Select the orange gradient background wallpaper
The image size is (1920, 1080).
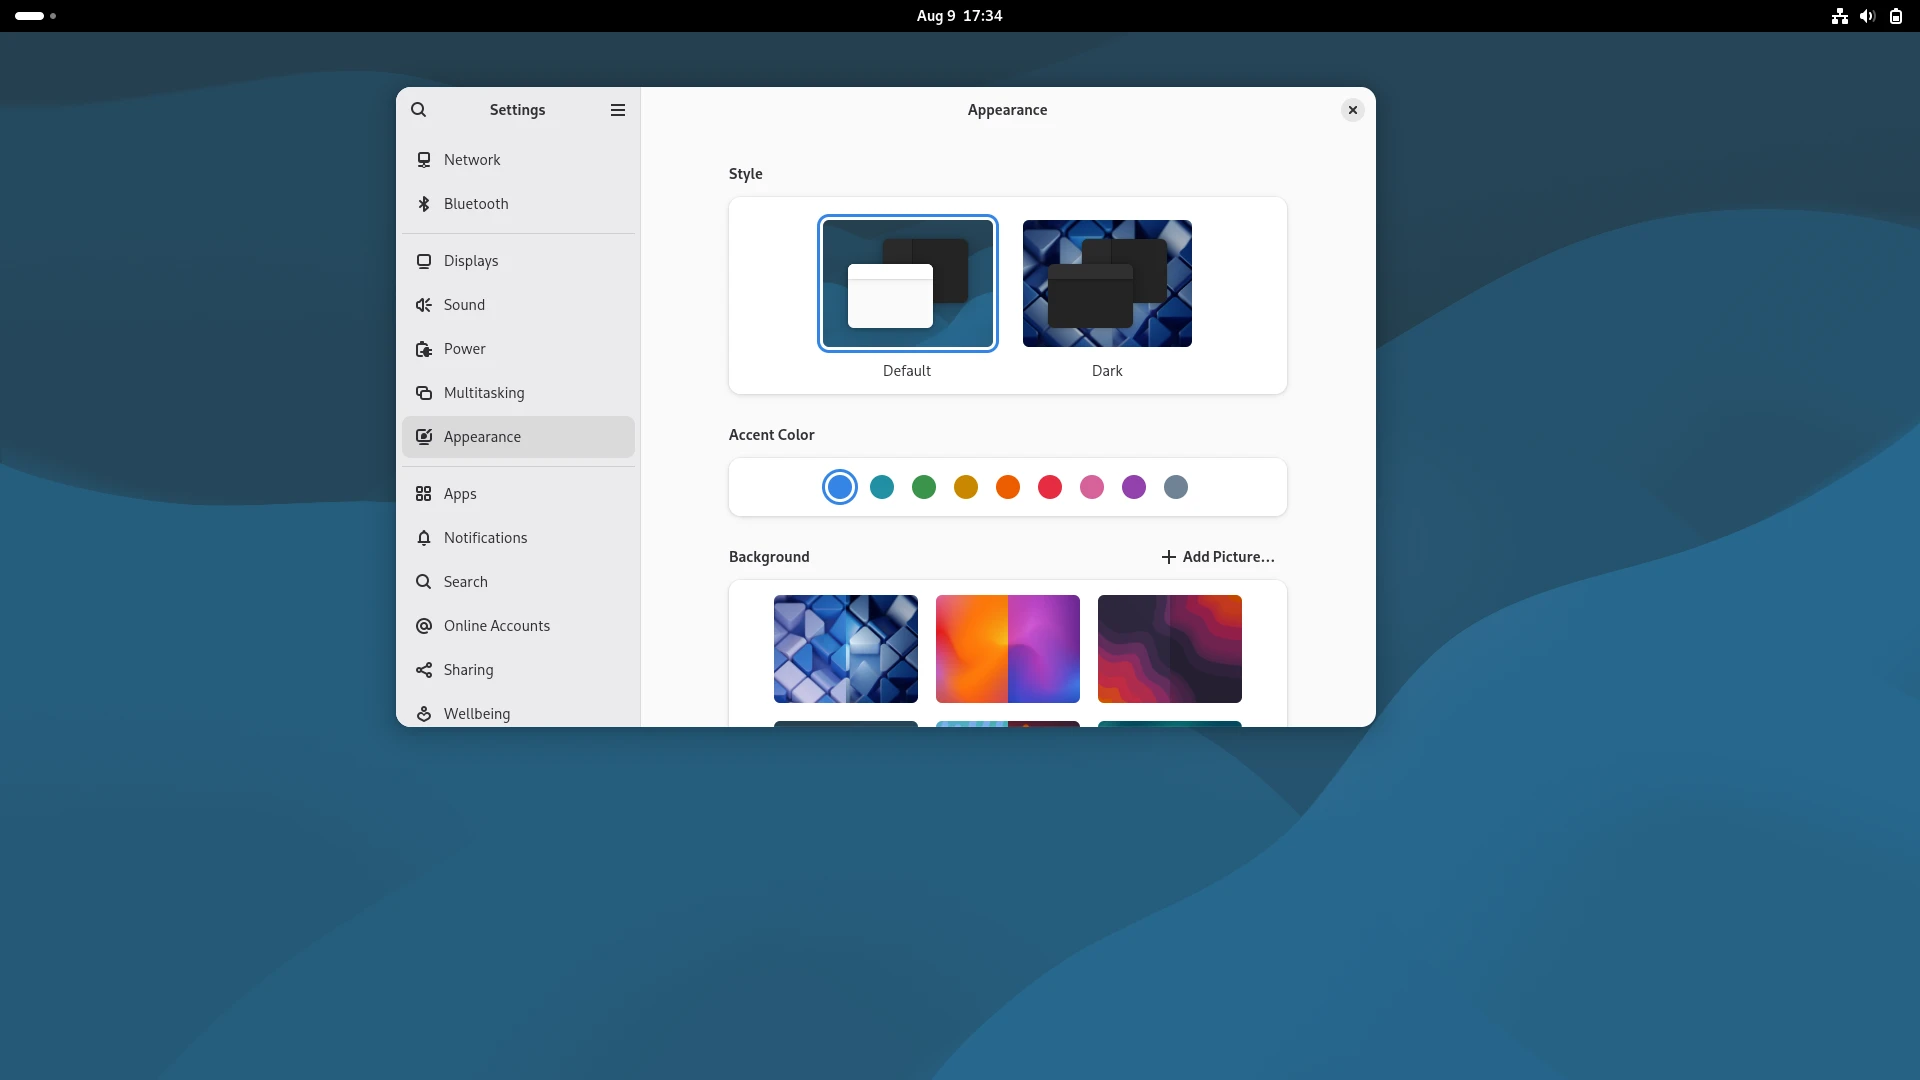point(1007,648)
